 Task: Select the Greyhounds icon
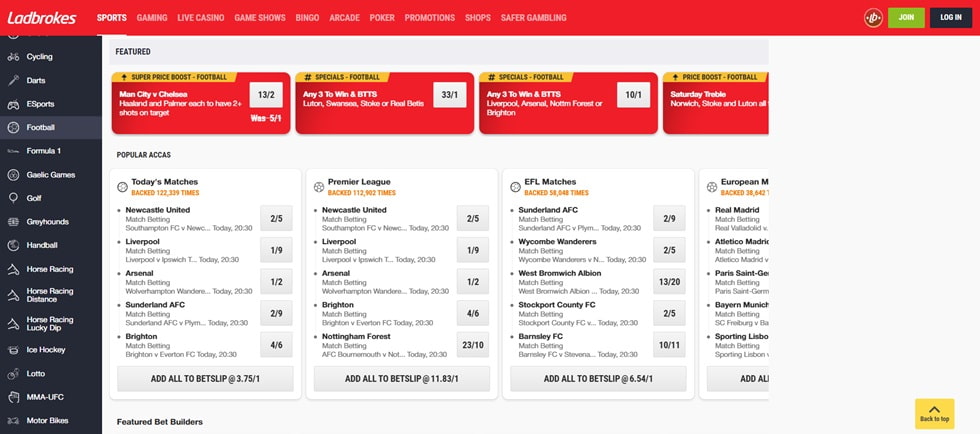tap(13, 222)
